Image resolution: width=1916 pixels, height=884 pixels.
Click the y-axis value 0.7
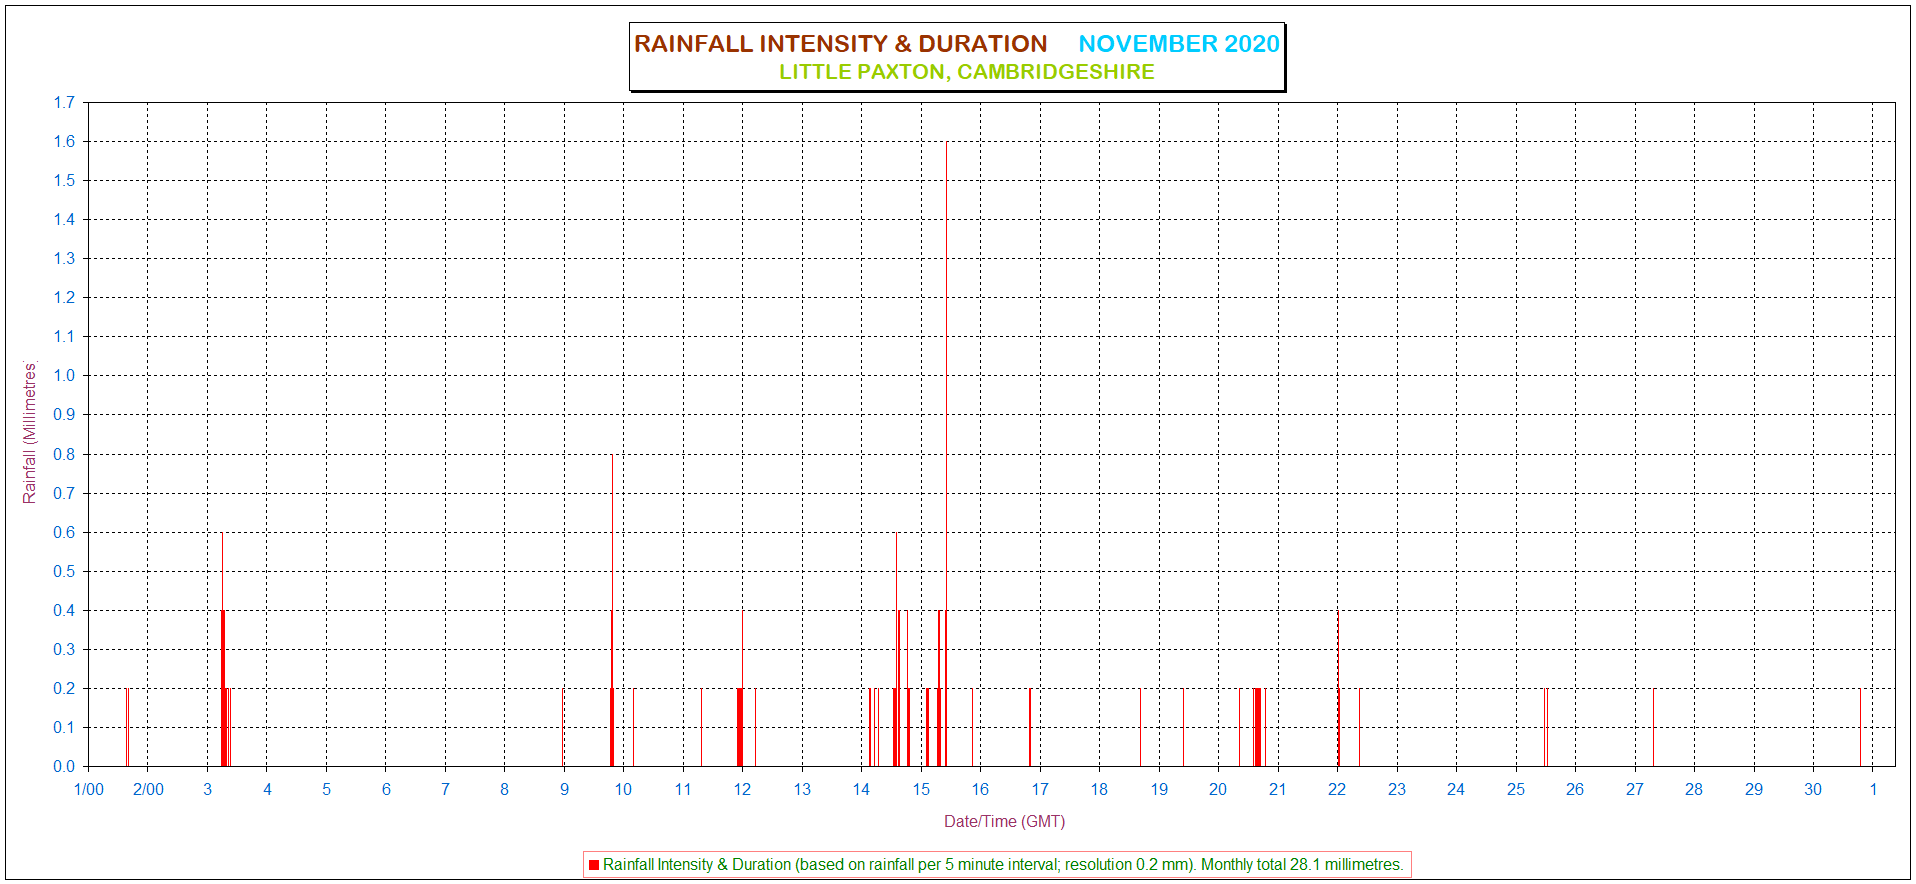click(64, 493)
